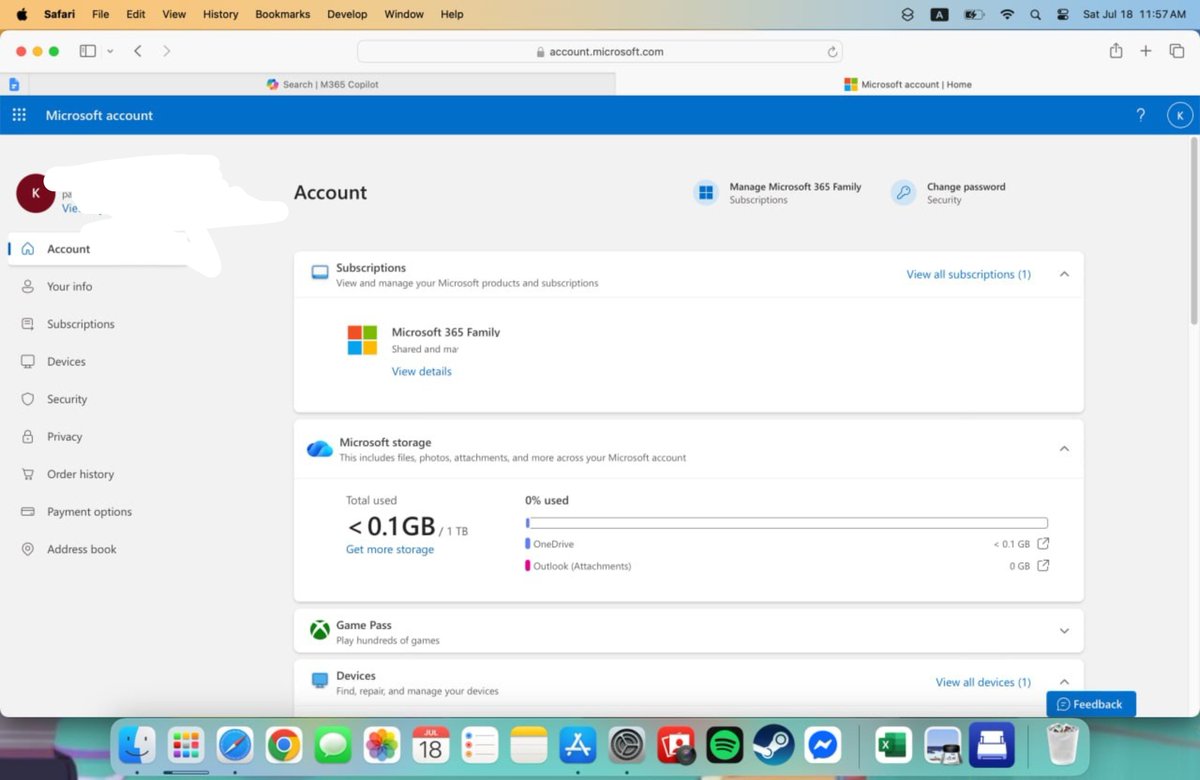Open Payment options in the sidebar

click(89, 511)
